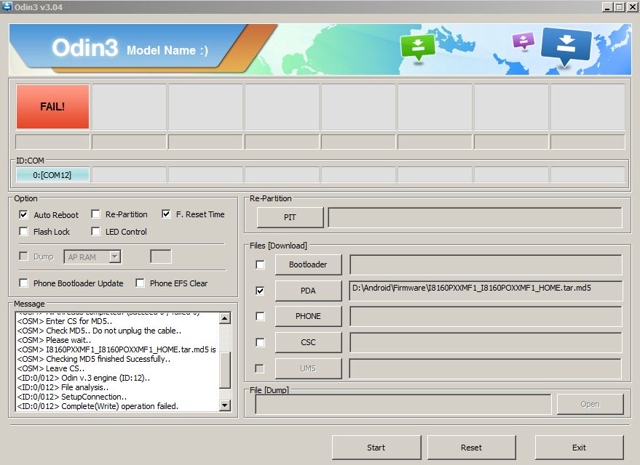Click the Odin3 title bar app icon
Viewport: 640px width, 465px height.
click(x=7, y=6)
